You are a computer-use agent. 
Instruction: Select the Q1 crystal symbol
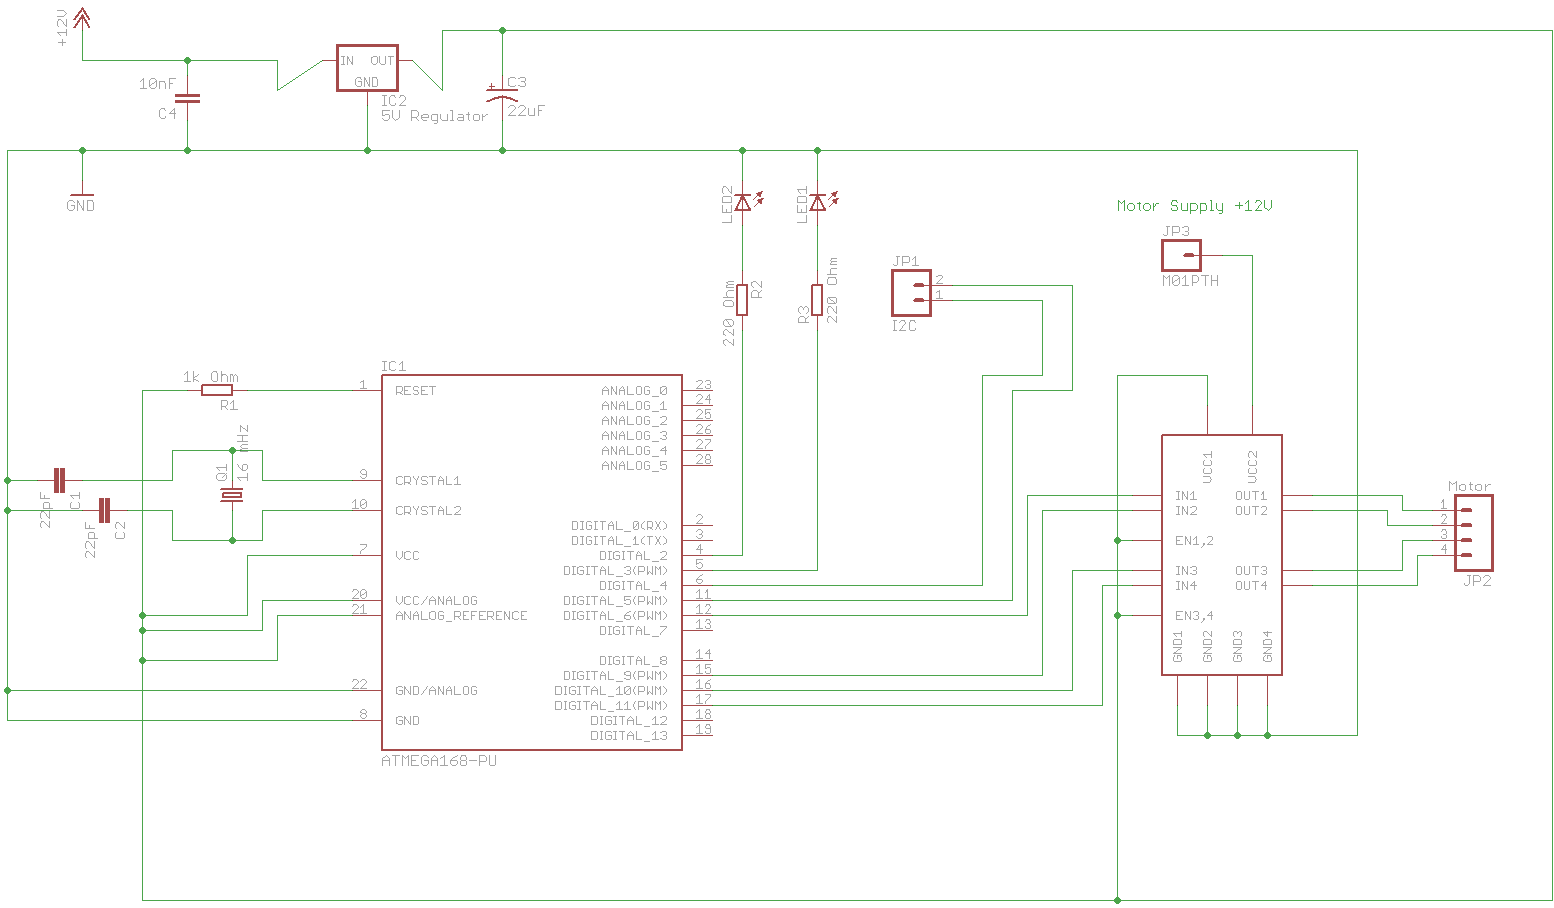tap(232, 496)
